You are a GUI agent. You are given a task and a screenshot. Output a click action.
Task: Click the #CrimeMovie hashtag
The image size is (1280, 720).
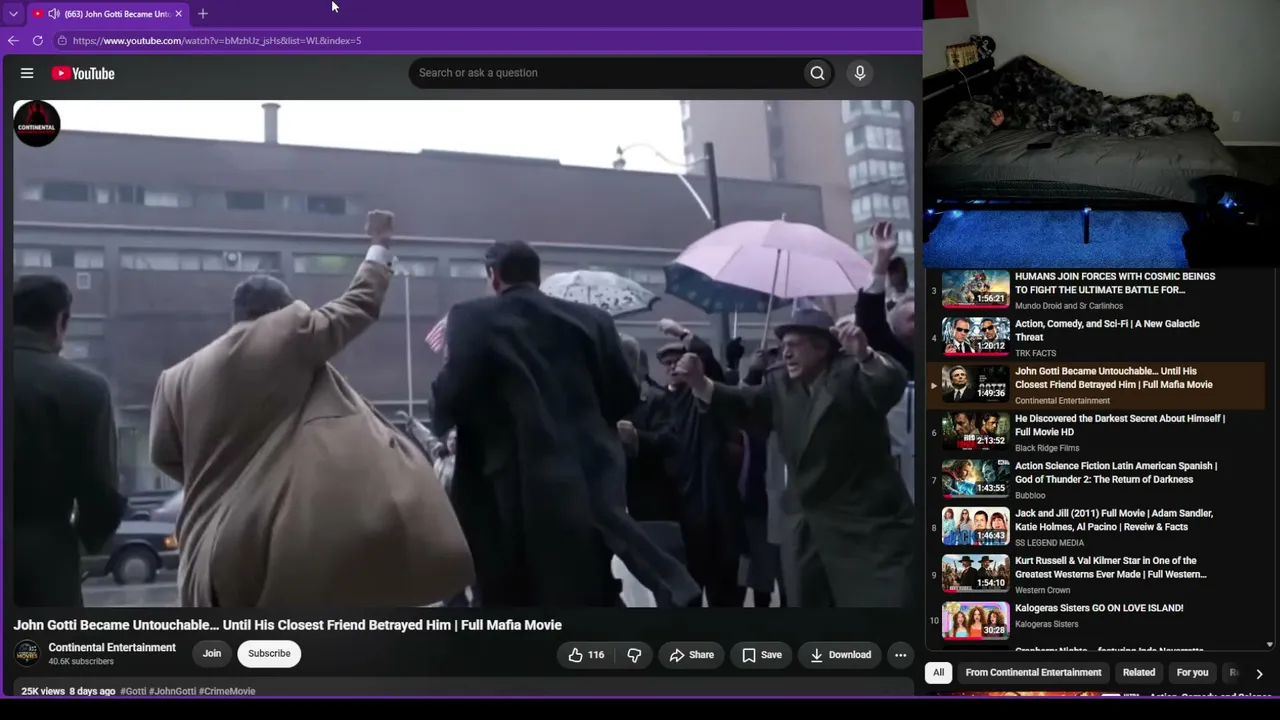227,691
